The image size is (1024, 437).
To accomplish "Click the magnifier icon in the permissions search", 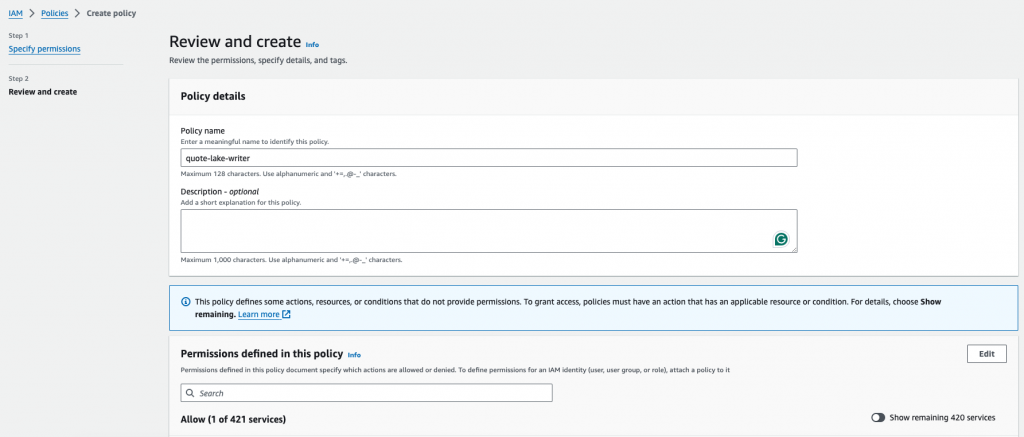I will 190,393.
